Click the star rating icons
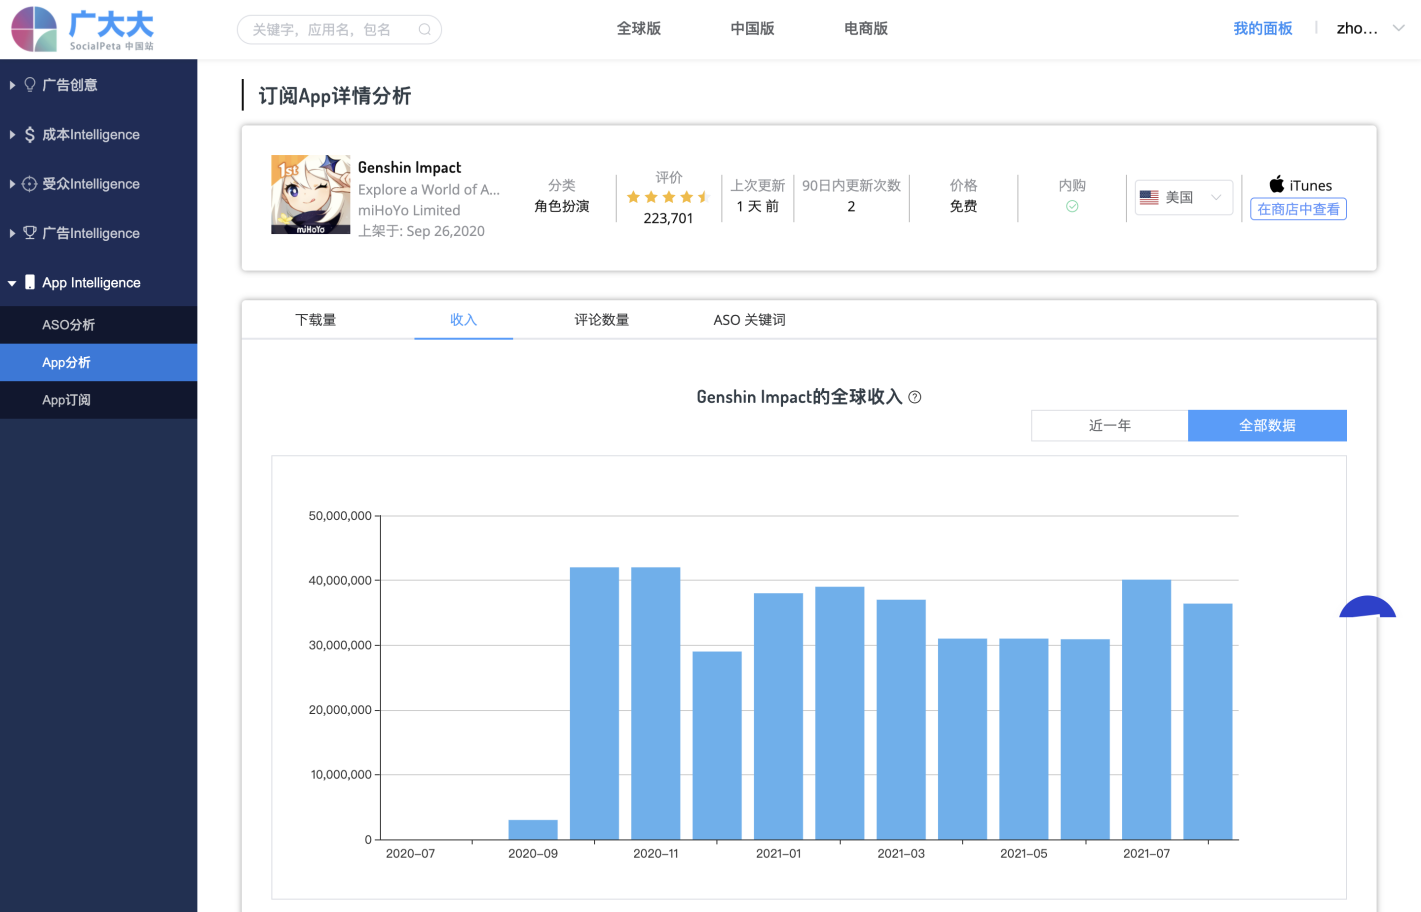 pyautogui.click(x=668, y=197)
